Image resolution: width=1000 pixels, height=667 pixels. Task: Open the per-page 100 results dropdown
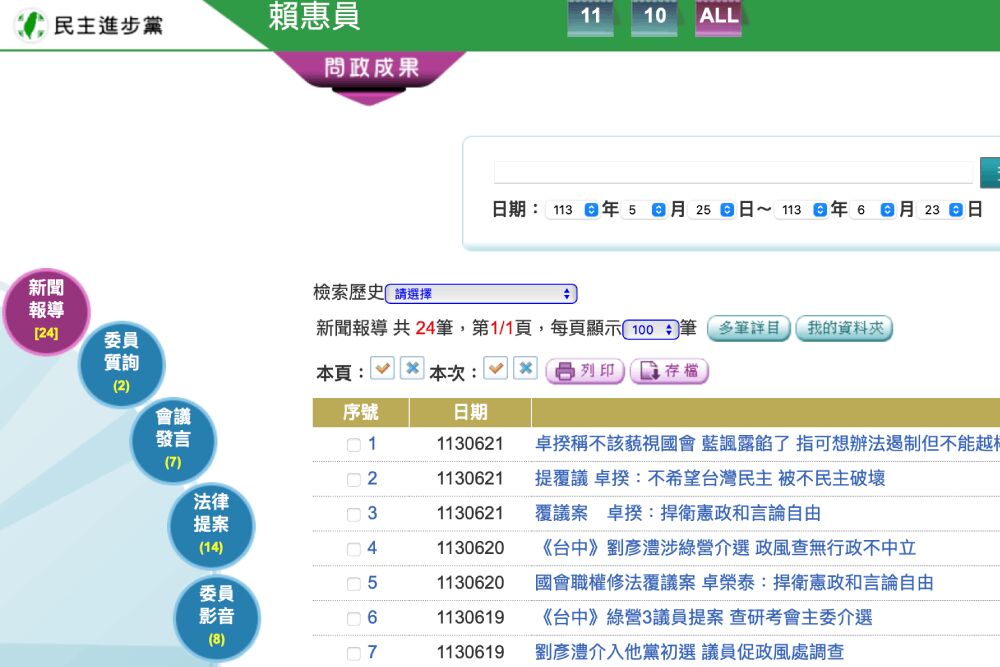[651, 330]
